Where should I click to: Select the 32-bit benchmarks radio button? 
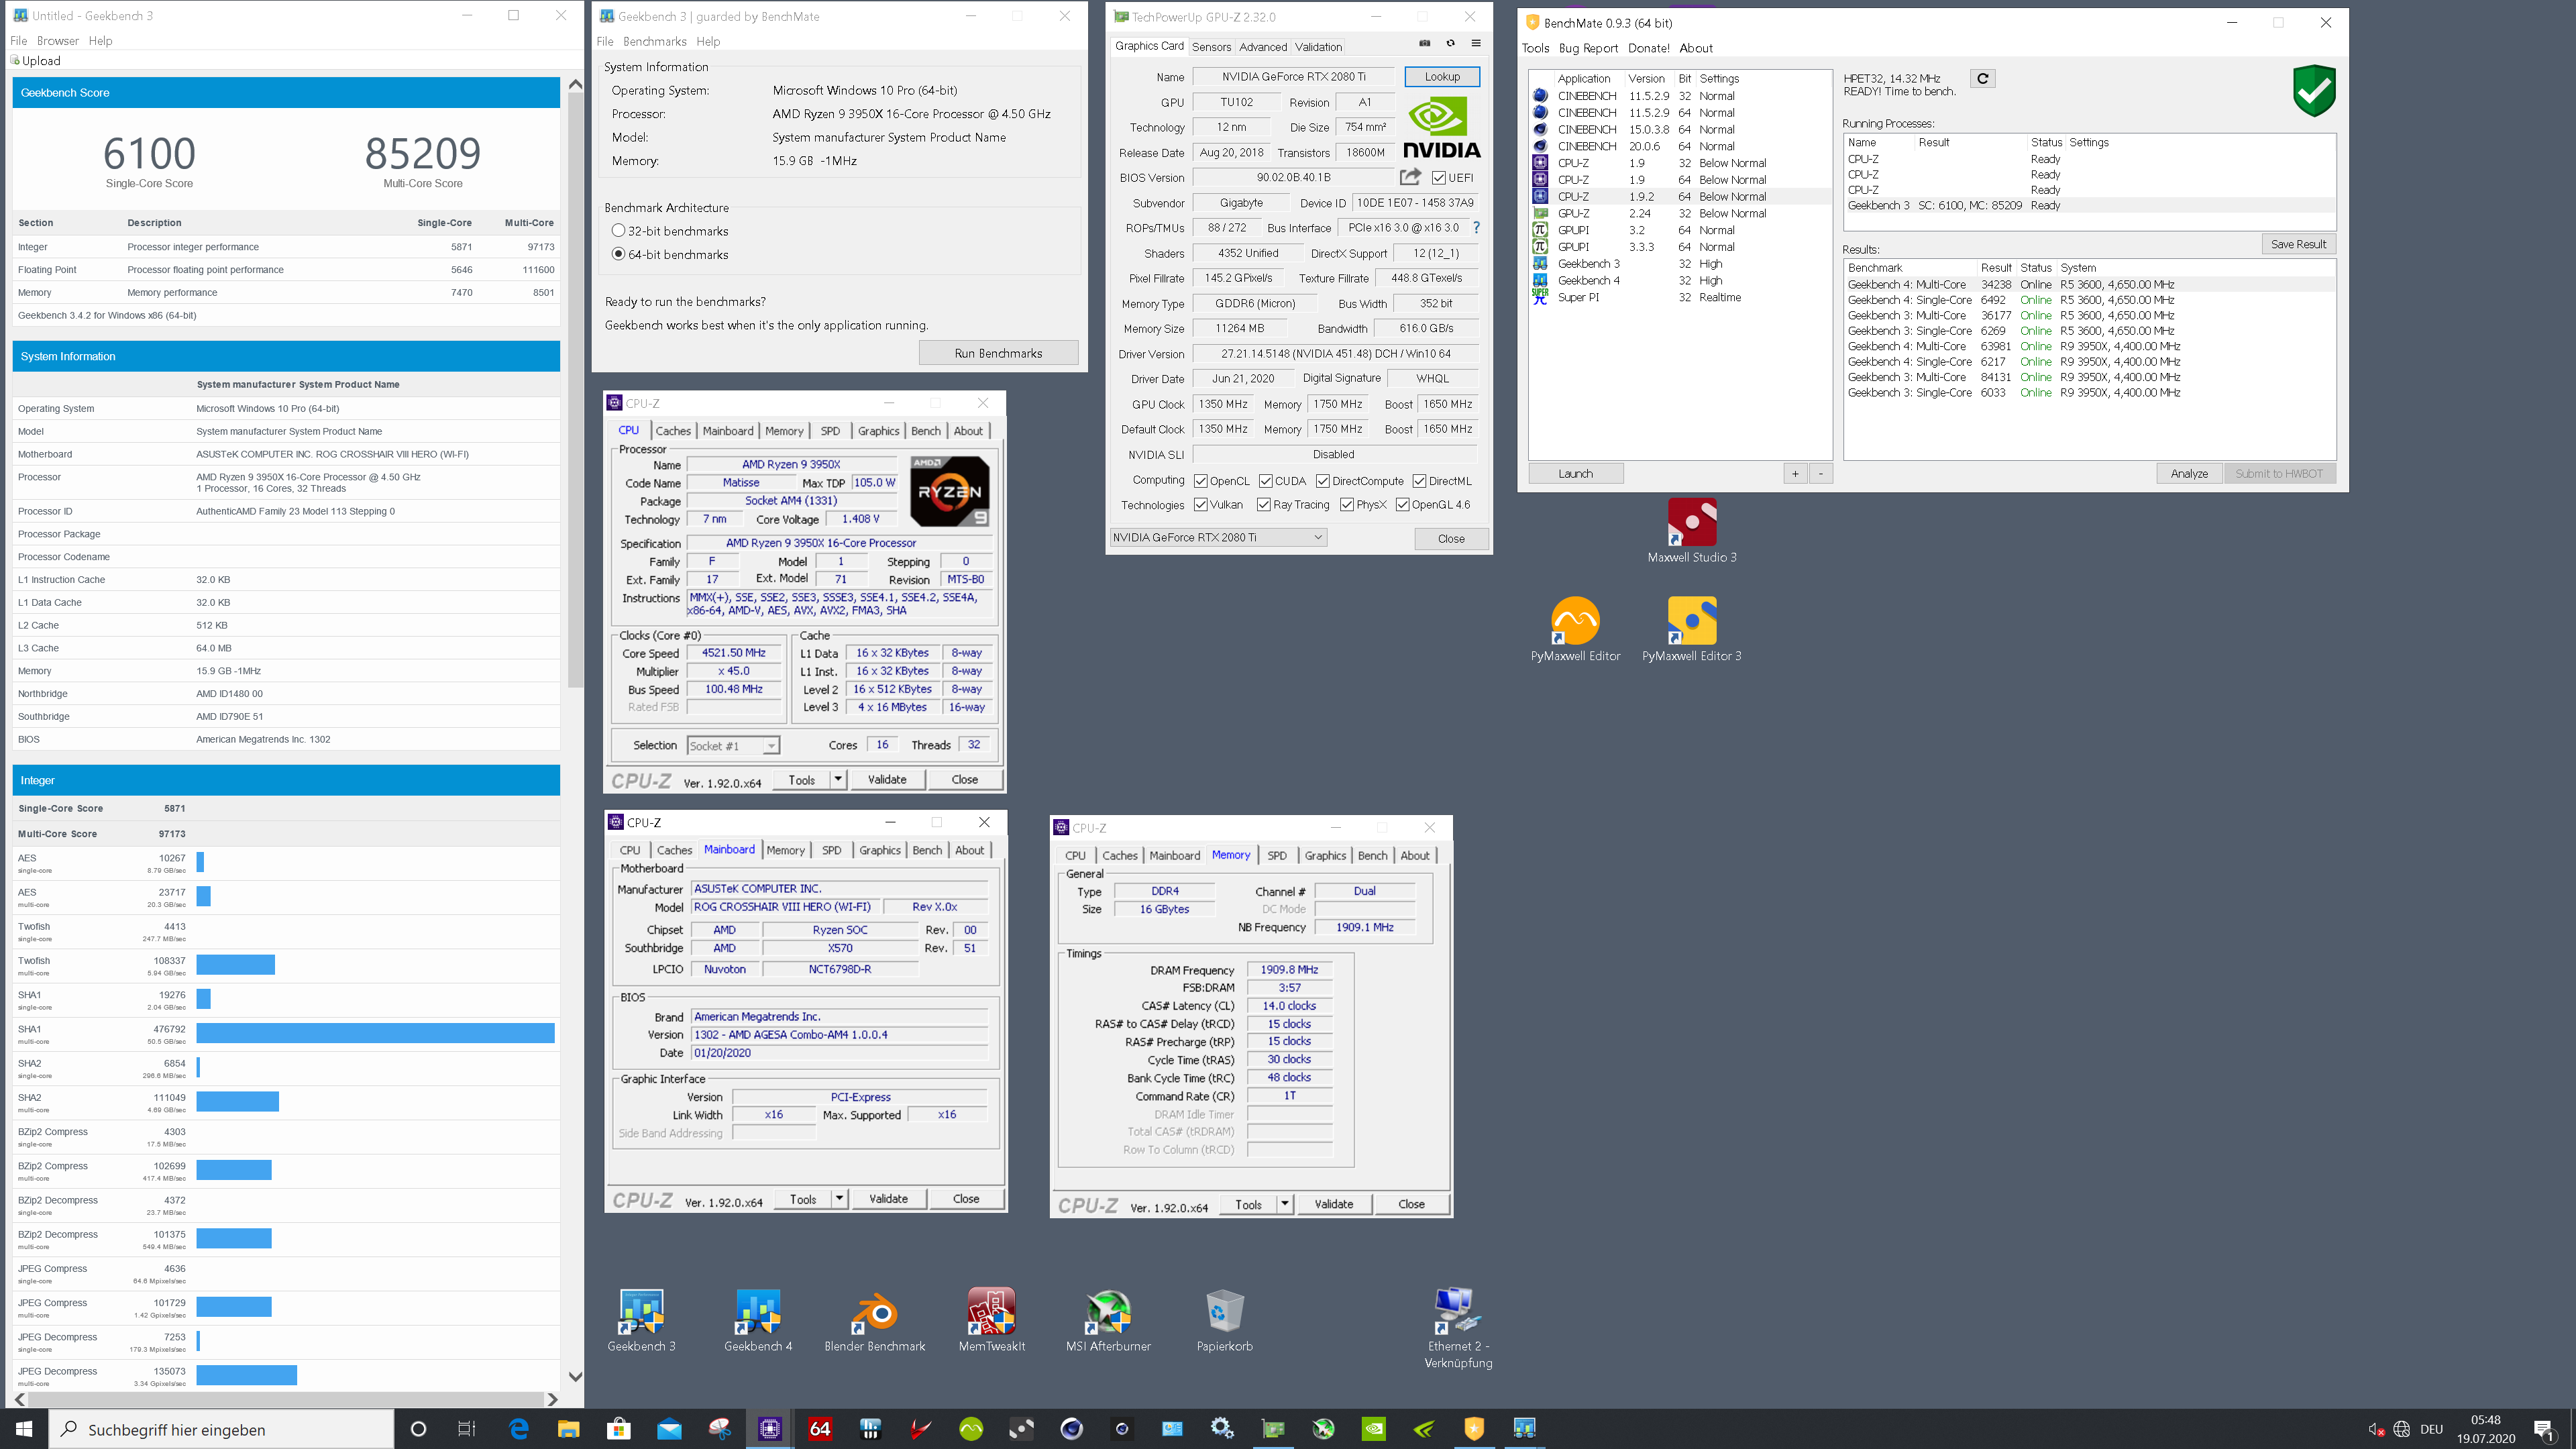(618, 231)
